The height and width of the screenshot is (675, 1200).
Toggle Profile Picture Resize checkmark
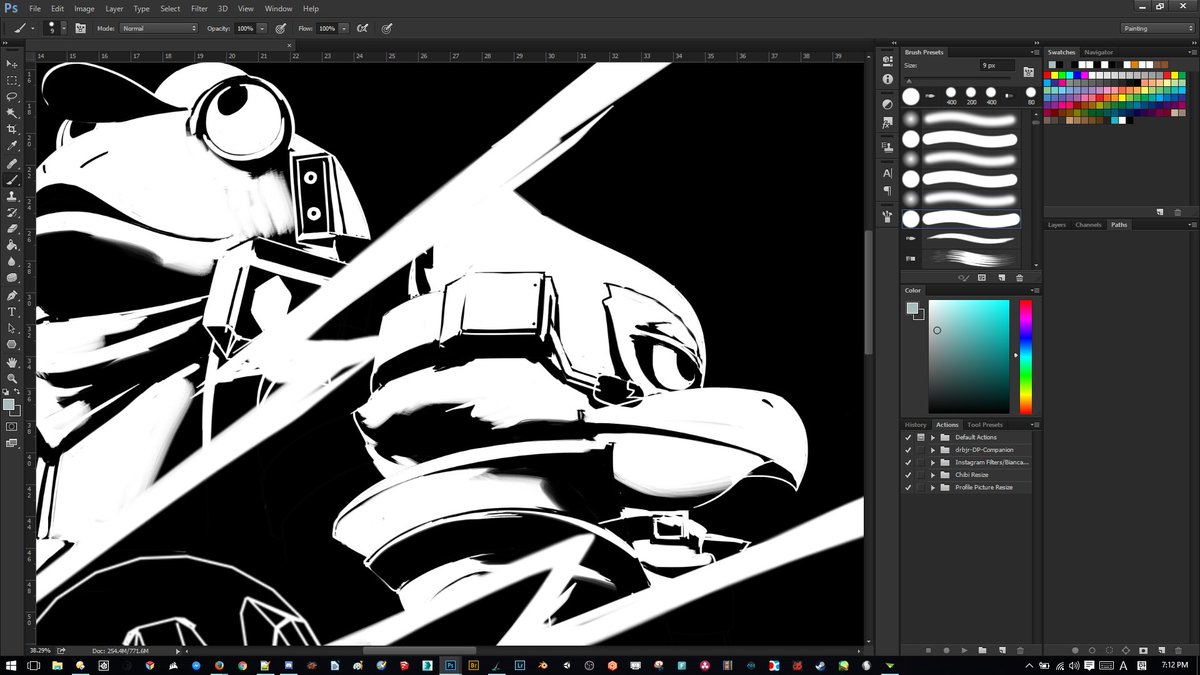point(908,487)
